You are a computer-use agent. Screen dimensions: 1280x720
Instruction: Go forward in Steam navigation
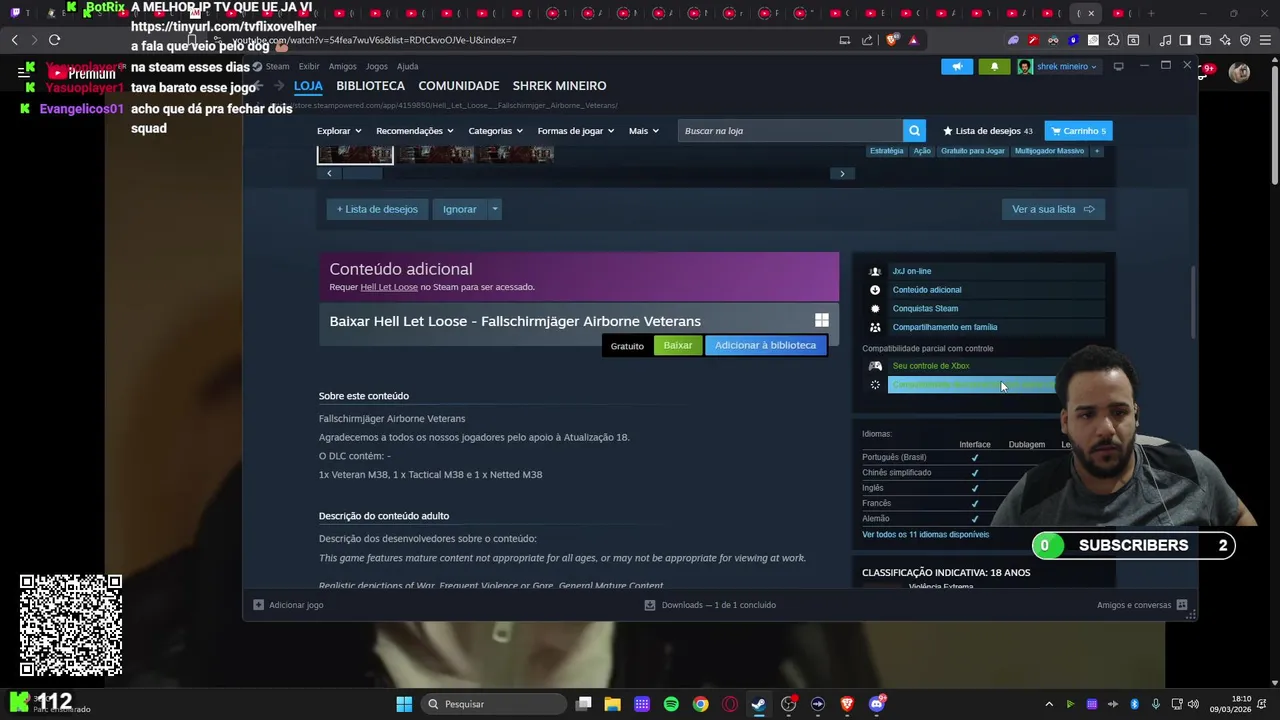[x=279, y=86]
